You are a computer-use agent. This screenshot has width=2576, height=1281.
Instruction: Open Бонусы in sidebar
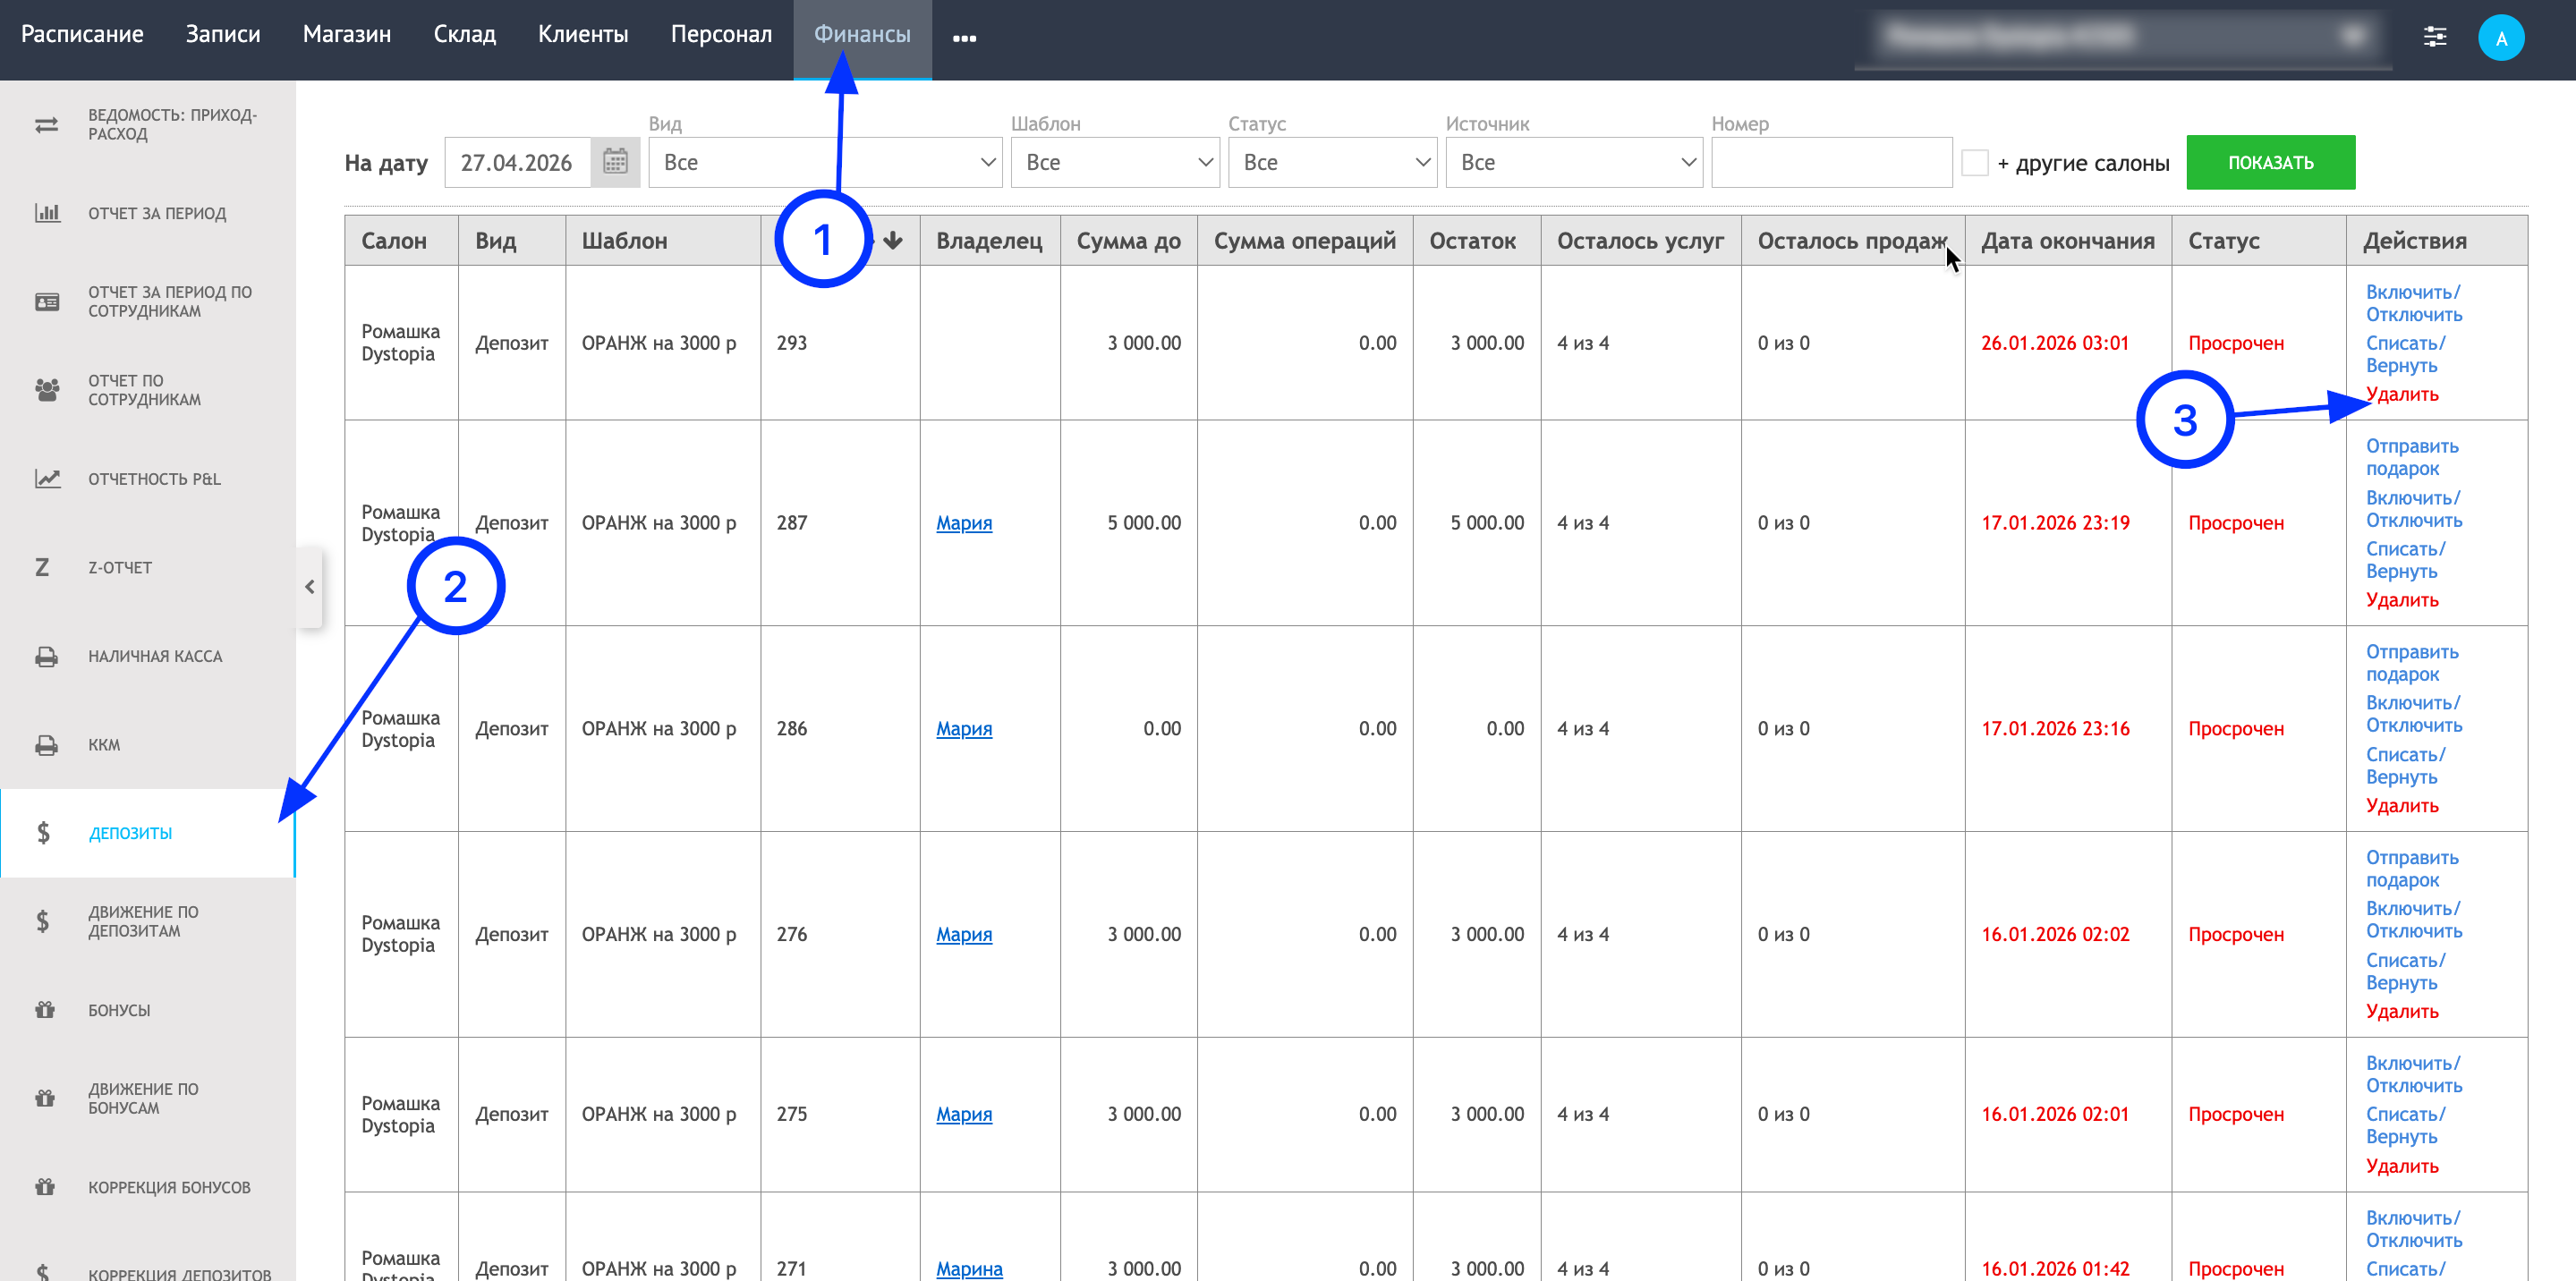coord(148,1010)
